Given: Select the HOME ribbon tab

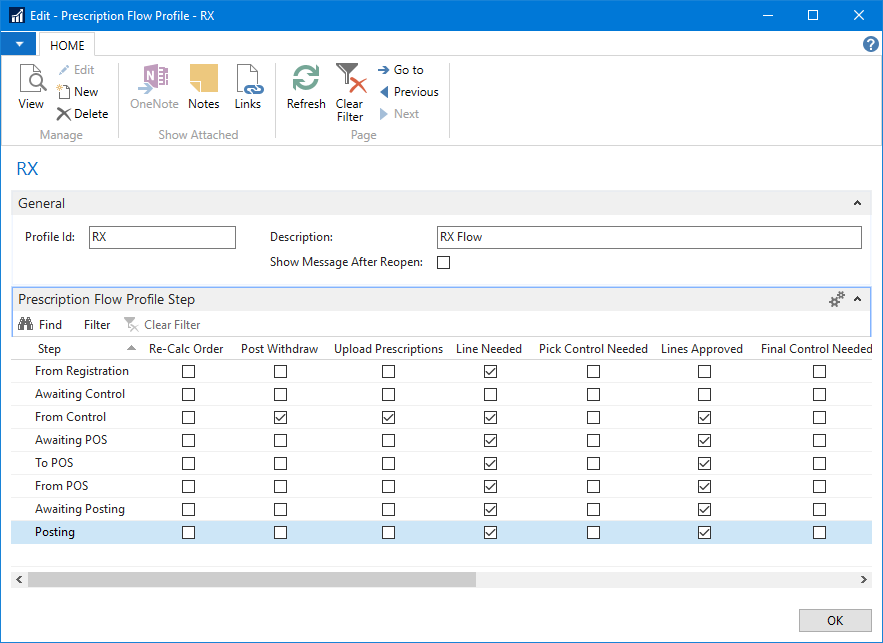Looking at the screenshot, I should (67, 45).
